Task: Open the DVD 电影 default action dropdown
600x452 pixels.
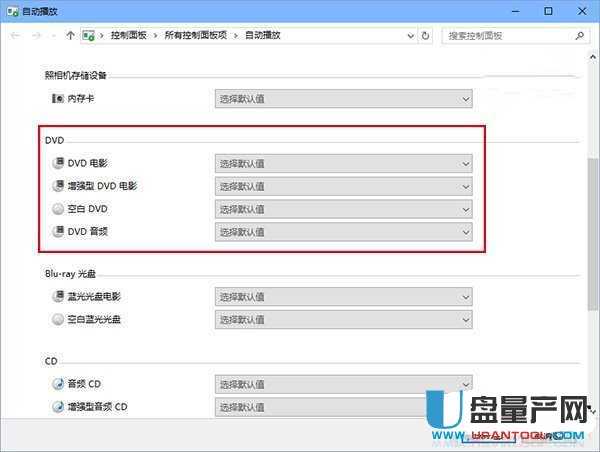Action: 343,163
